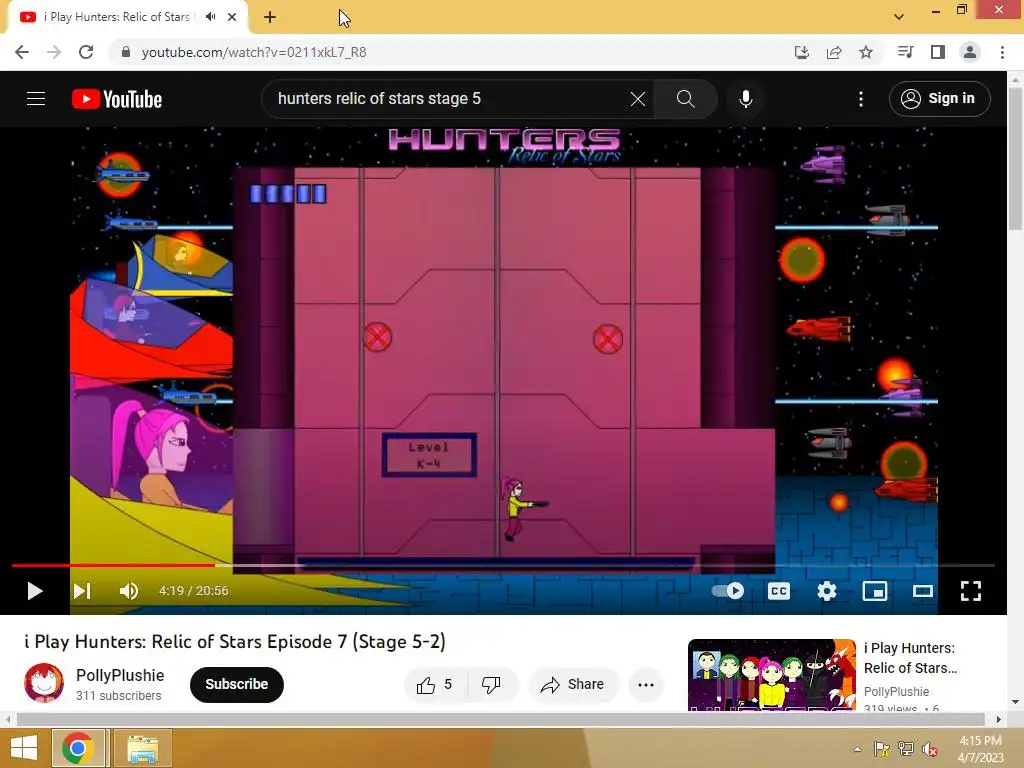1024x768 pixels.
Task: Open YouTube settings three-dot menu
Action: (x=861, y=99)
